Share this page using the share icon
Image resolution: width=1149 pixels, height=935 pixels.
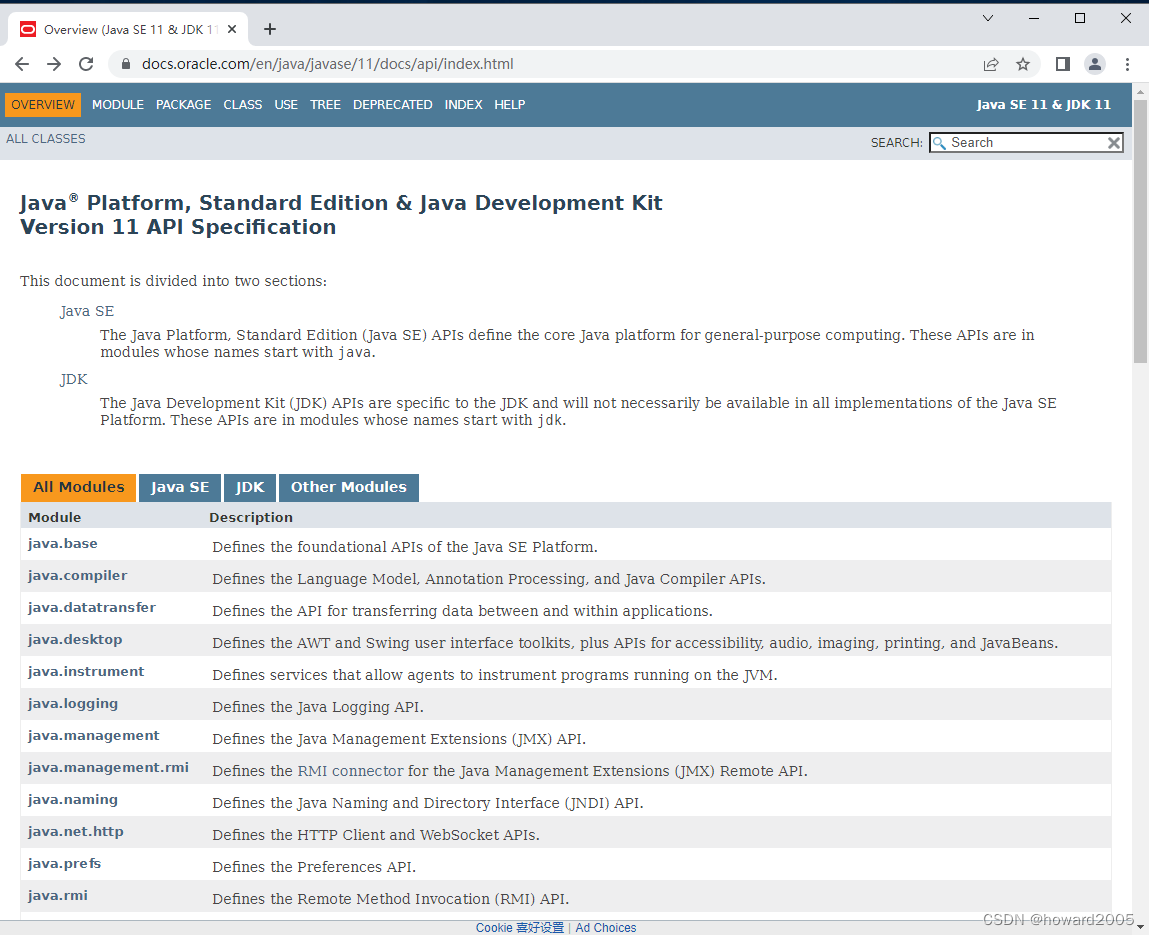(991, 64)
